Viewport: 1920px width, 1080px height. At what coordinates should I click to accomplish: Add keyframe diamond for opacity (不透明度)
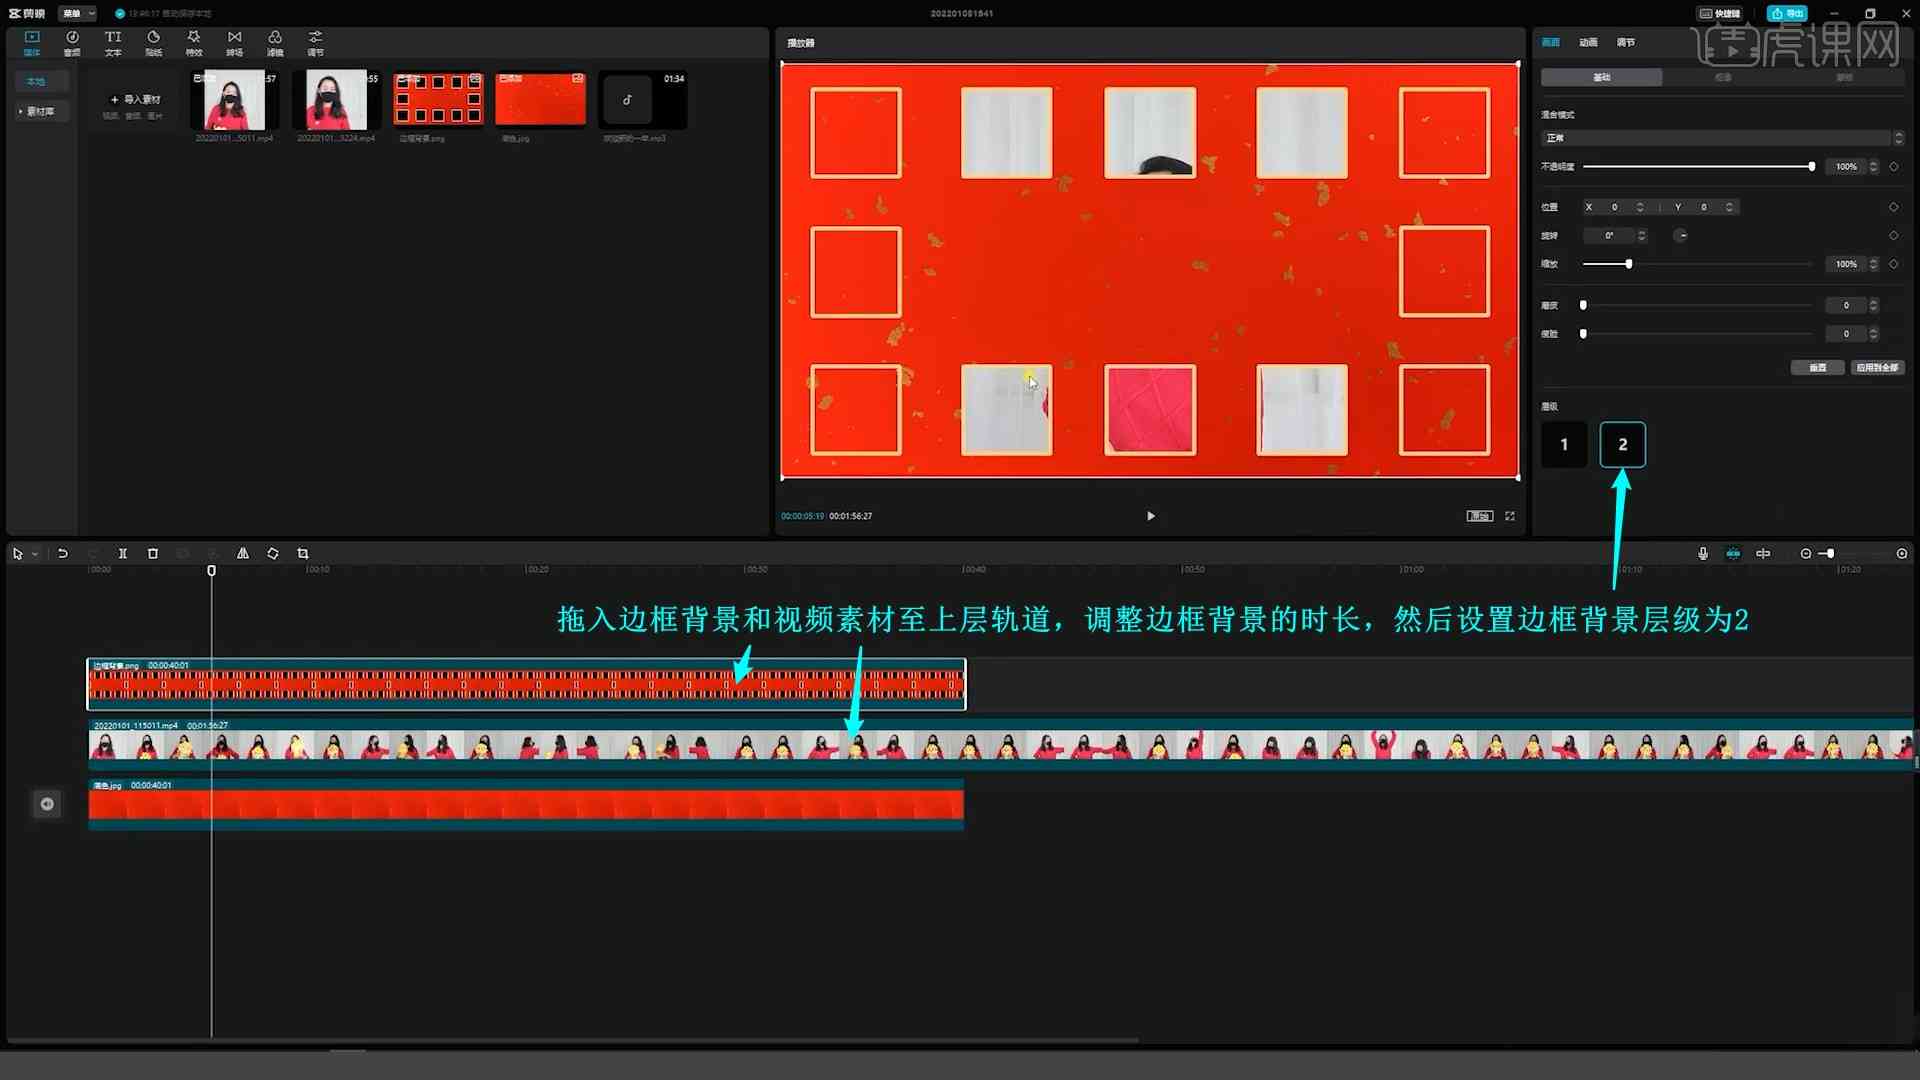click(x=1893, y=167)
